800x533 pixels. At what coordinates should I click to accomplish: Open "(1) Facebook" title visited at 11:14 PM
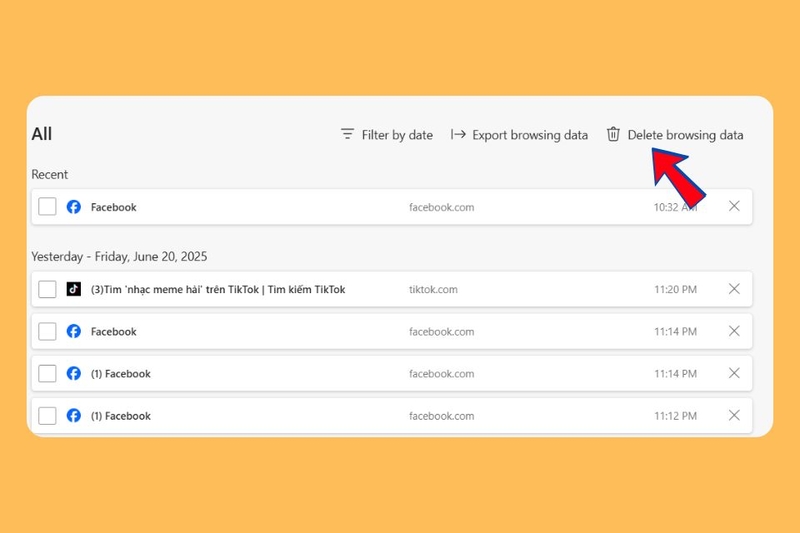121,374
